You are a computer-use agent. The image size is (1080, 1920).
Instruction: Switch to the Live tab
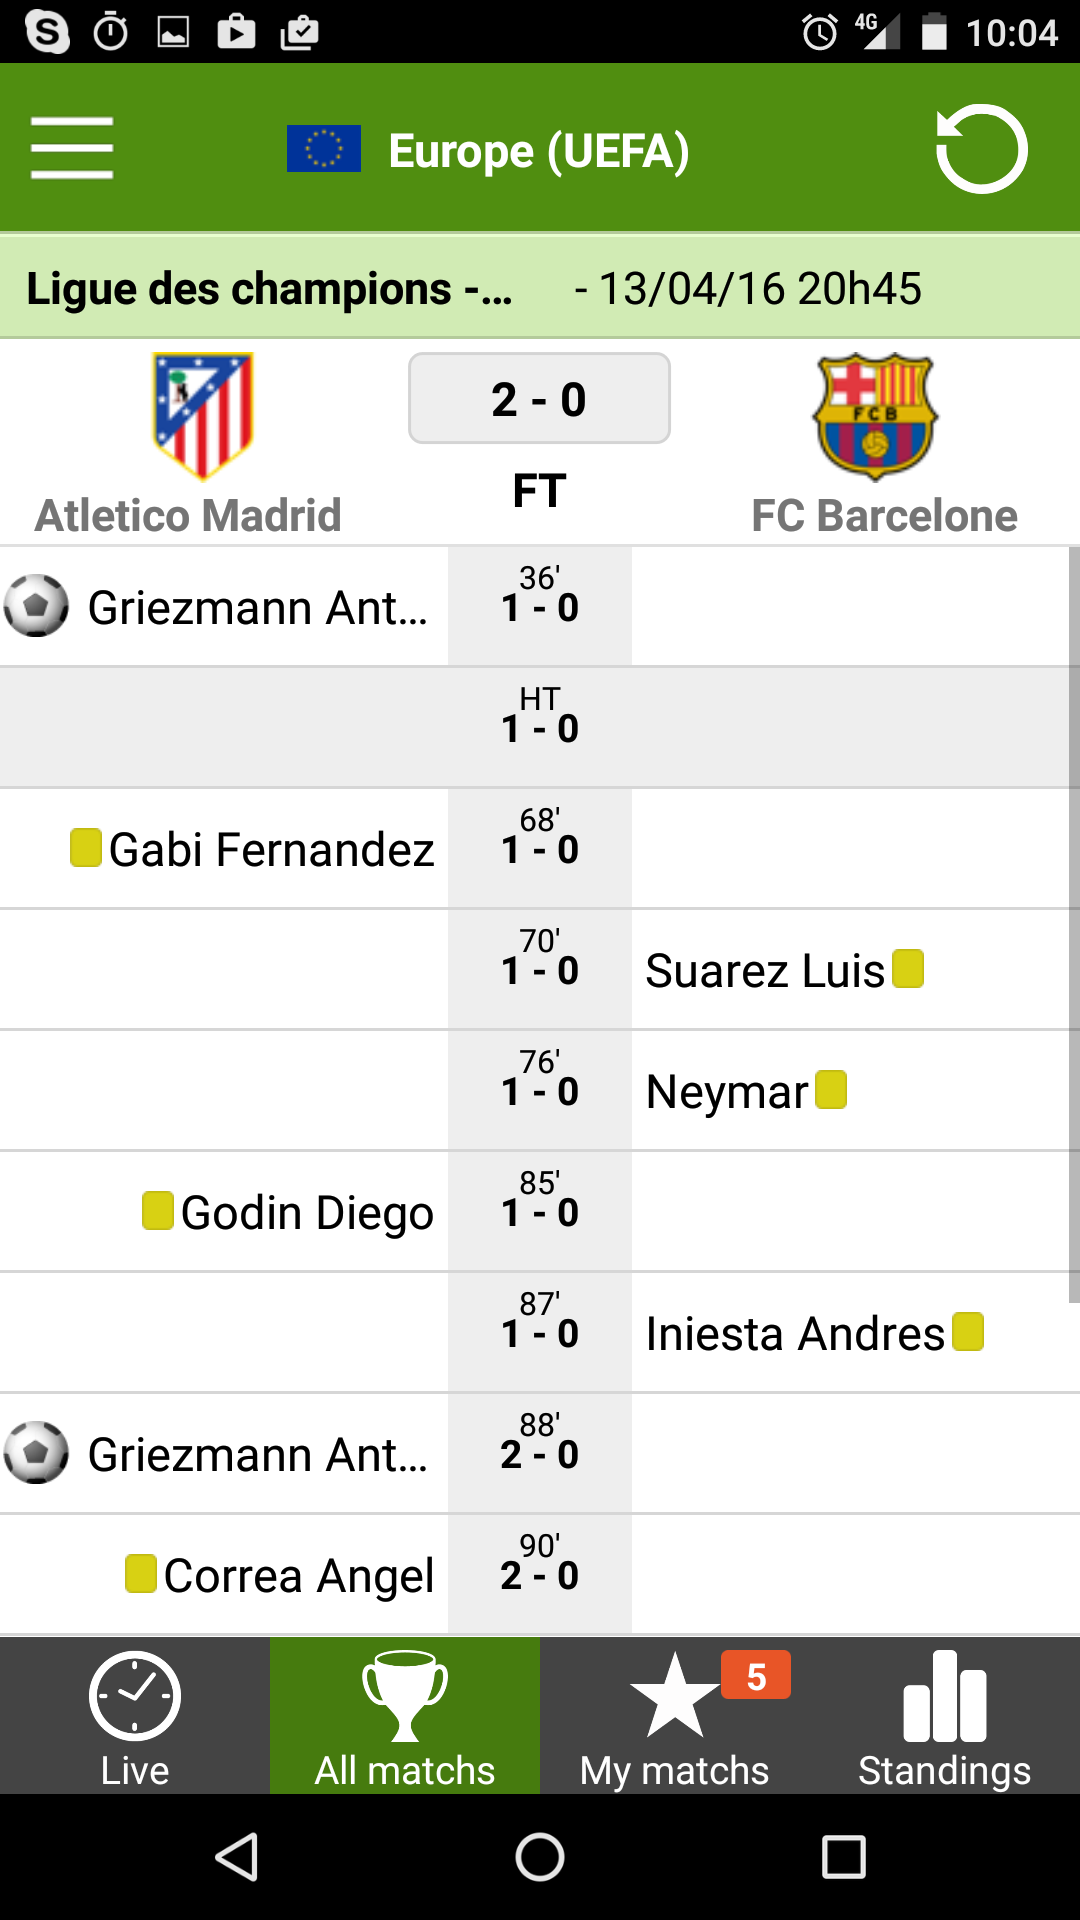pyautogui.click(x=135, y=1716)
